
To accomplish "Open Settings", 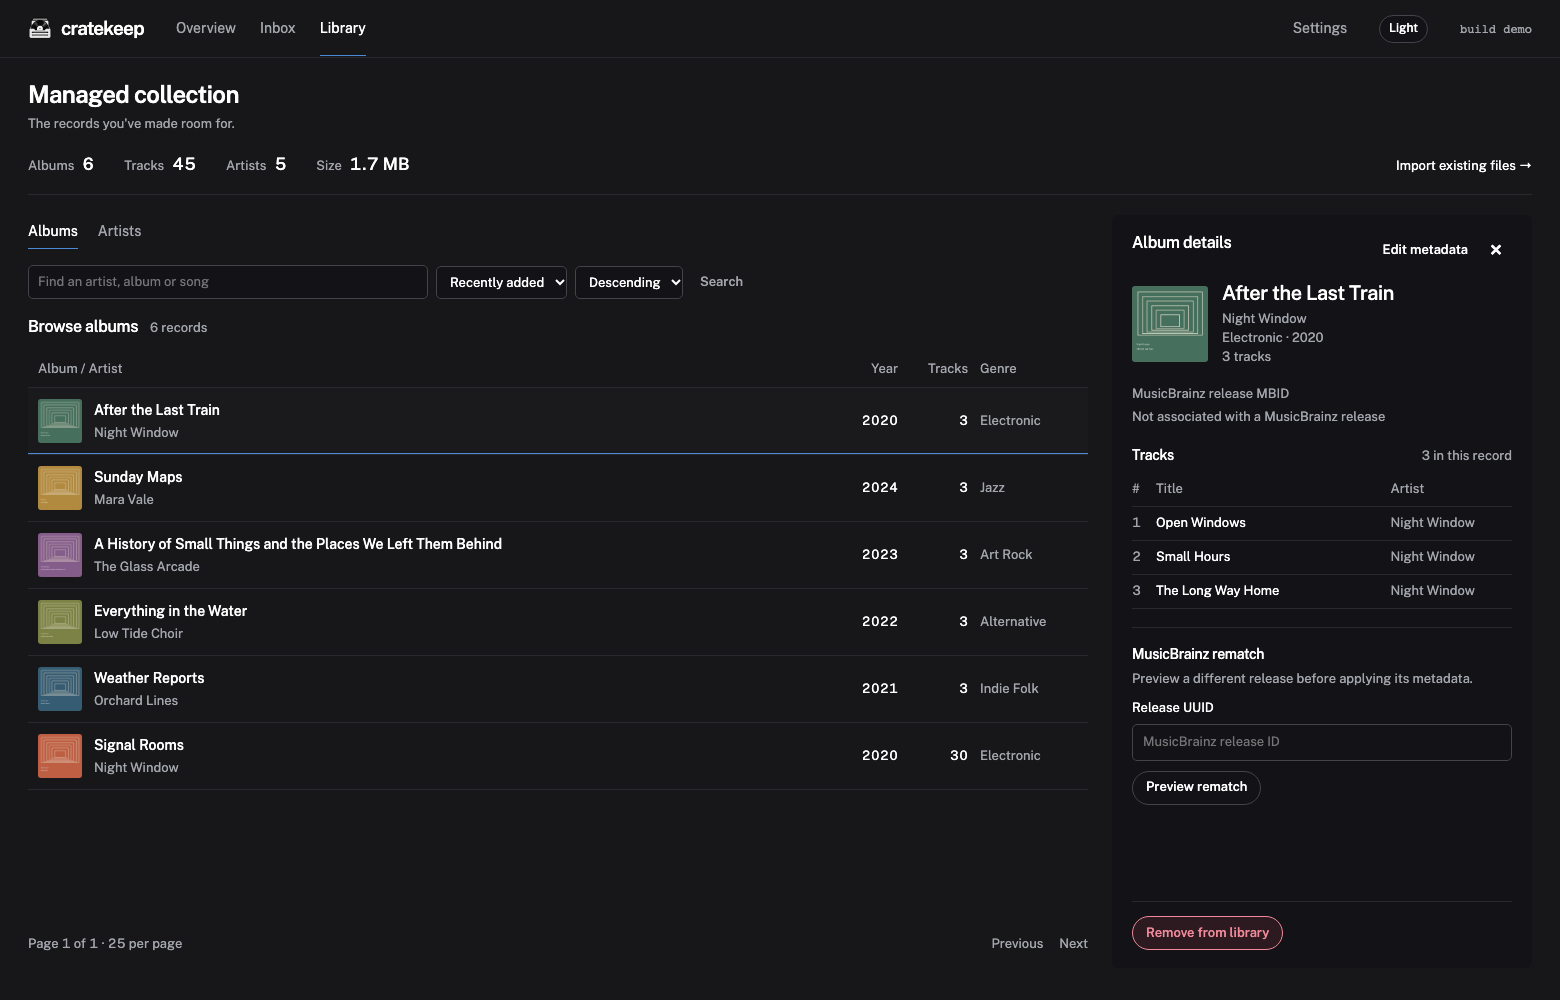I will point(1319,28).
